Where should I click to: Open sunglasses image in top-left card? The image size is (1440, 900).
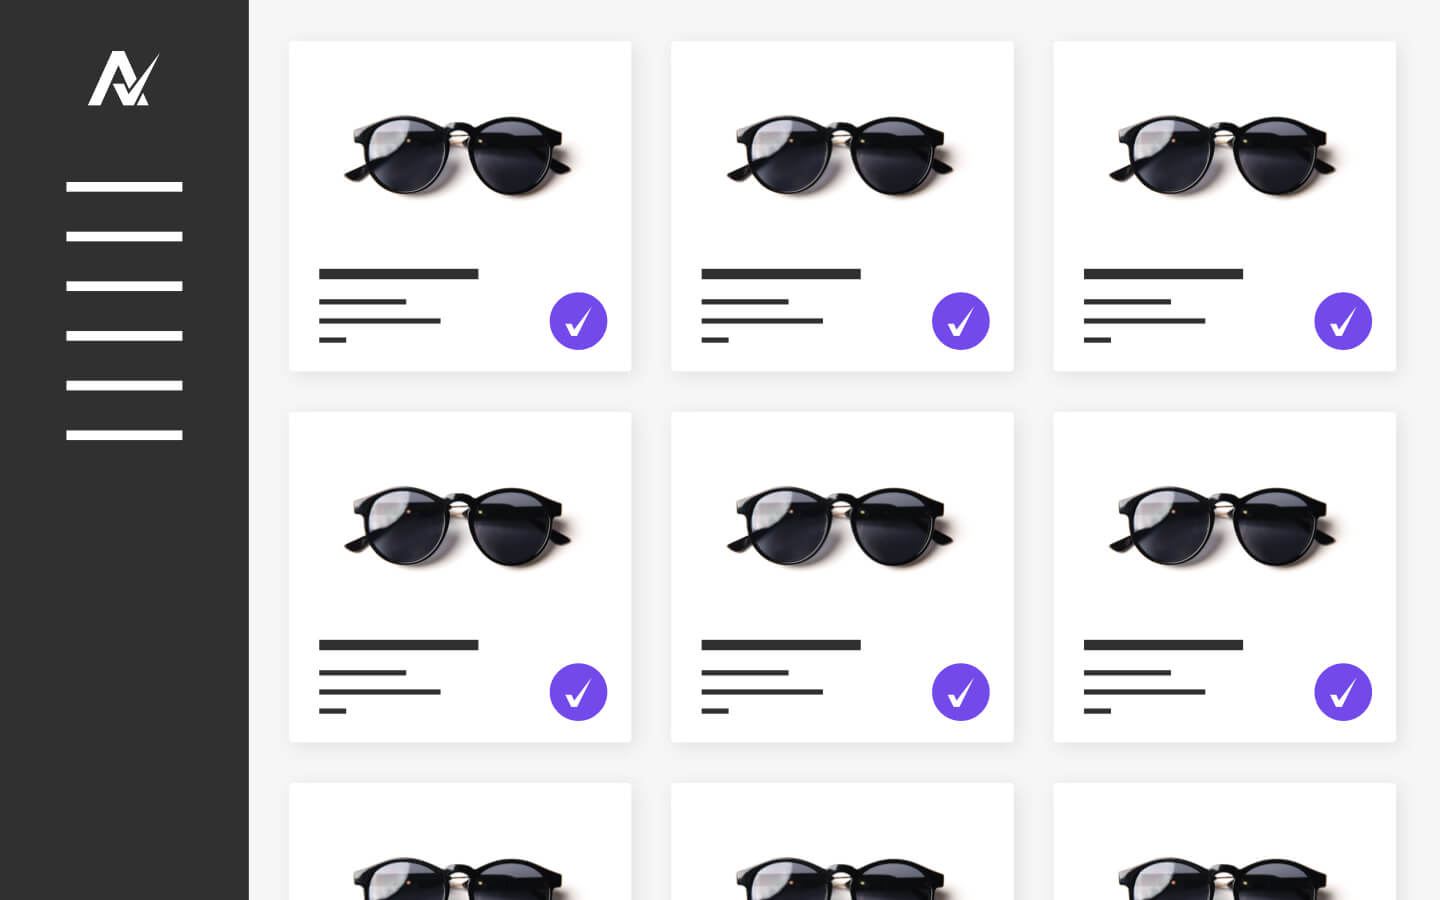point(458,155)
